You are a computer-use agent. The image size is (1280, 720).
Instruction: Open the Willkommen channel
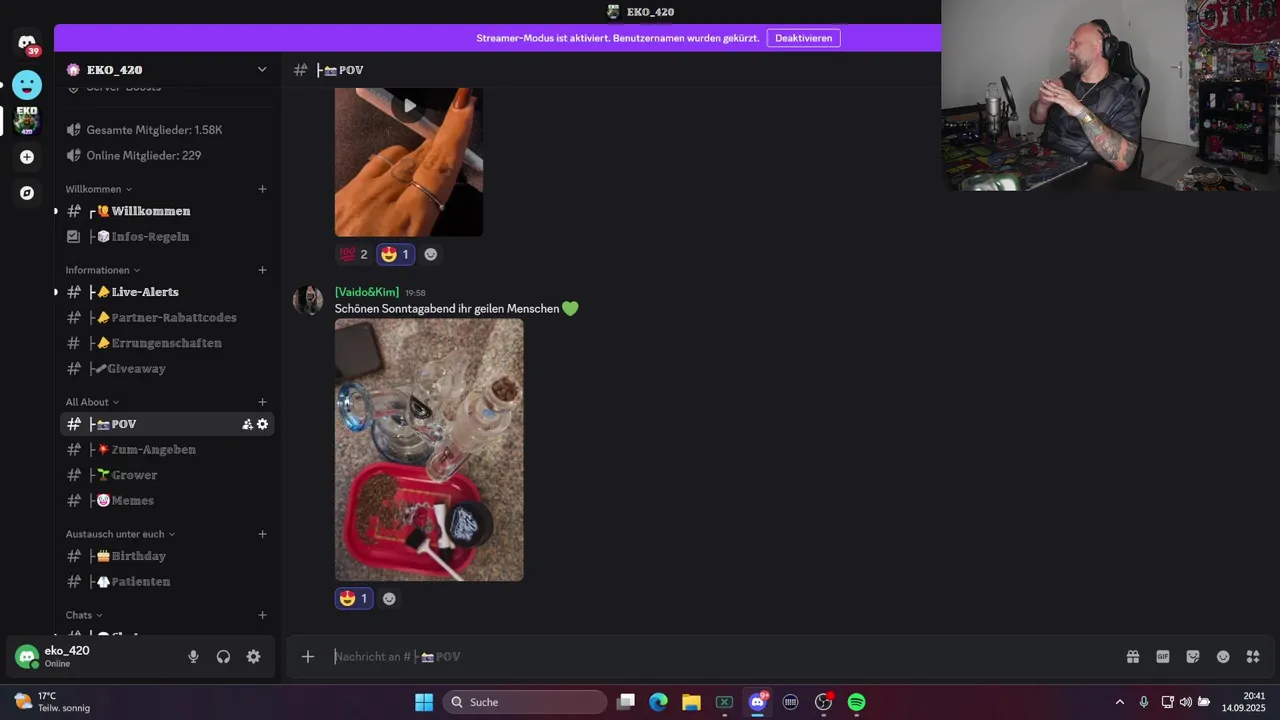(x=167, y=211)
